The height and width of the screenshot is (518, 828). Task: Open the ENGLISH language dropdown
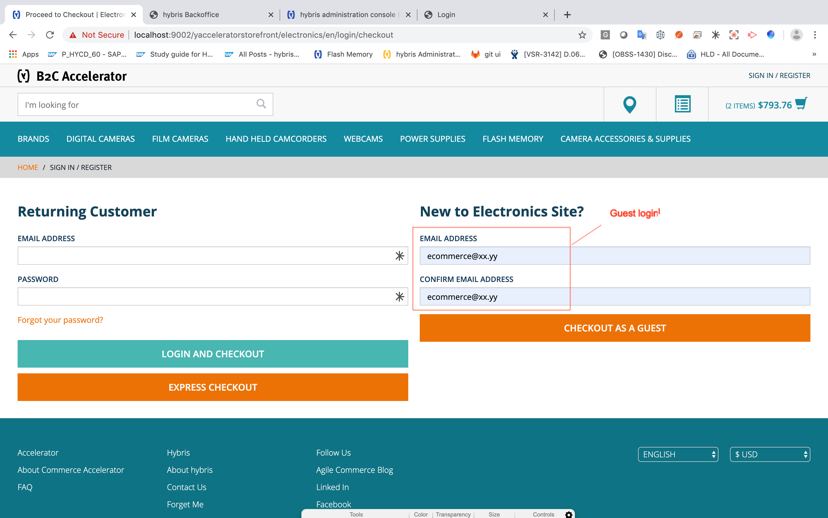tap(678, 454)
